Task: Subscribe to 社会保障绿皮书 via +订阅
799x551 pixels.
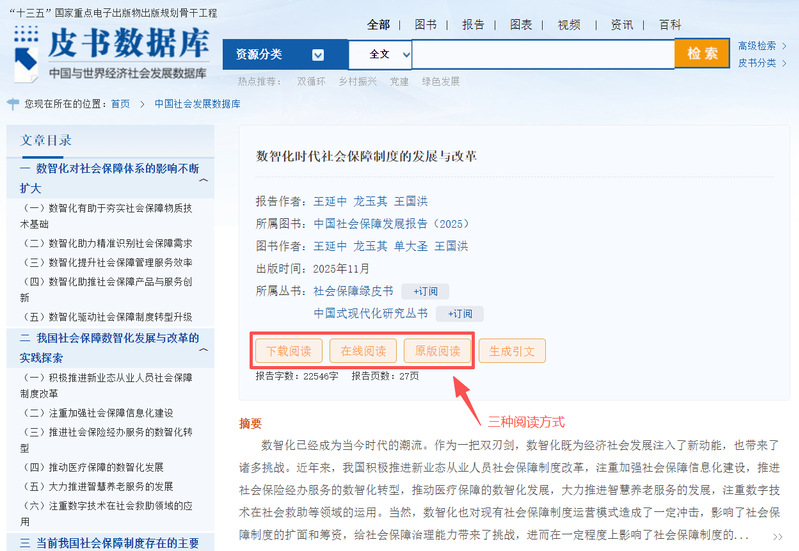Action: click(x=425, y=291)
